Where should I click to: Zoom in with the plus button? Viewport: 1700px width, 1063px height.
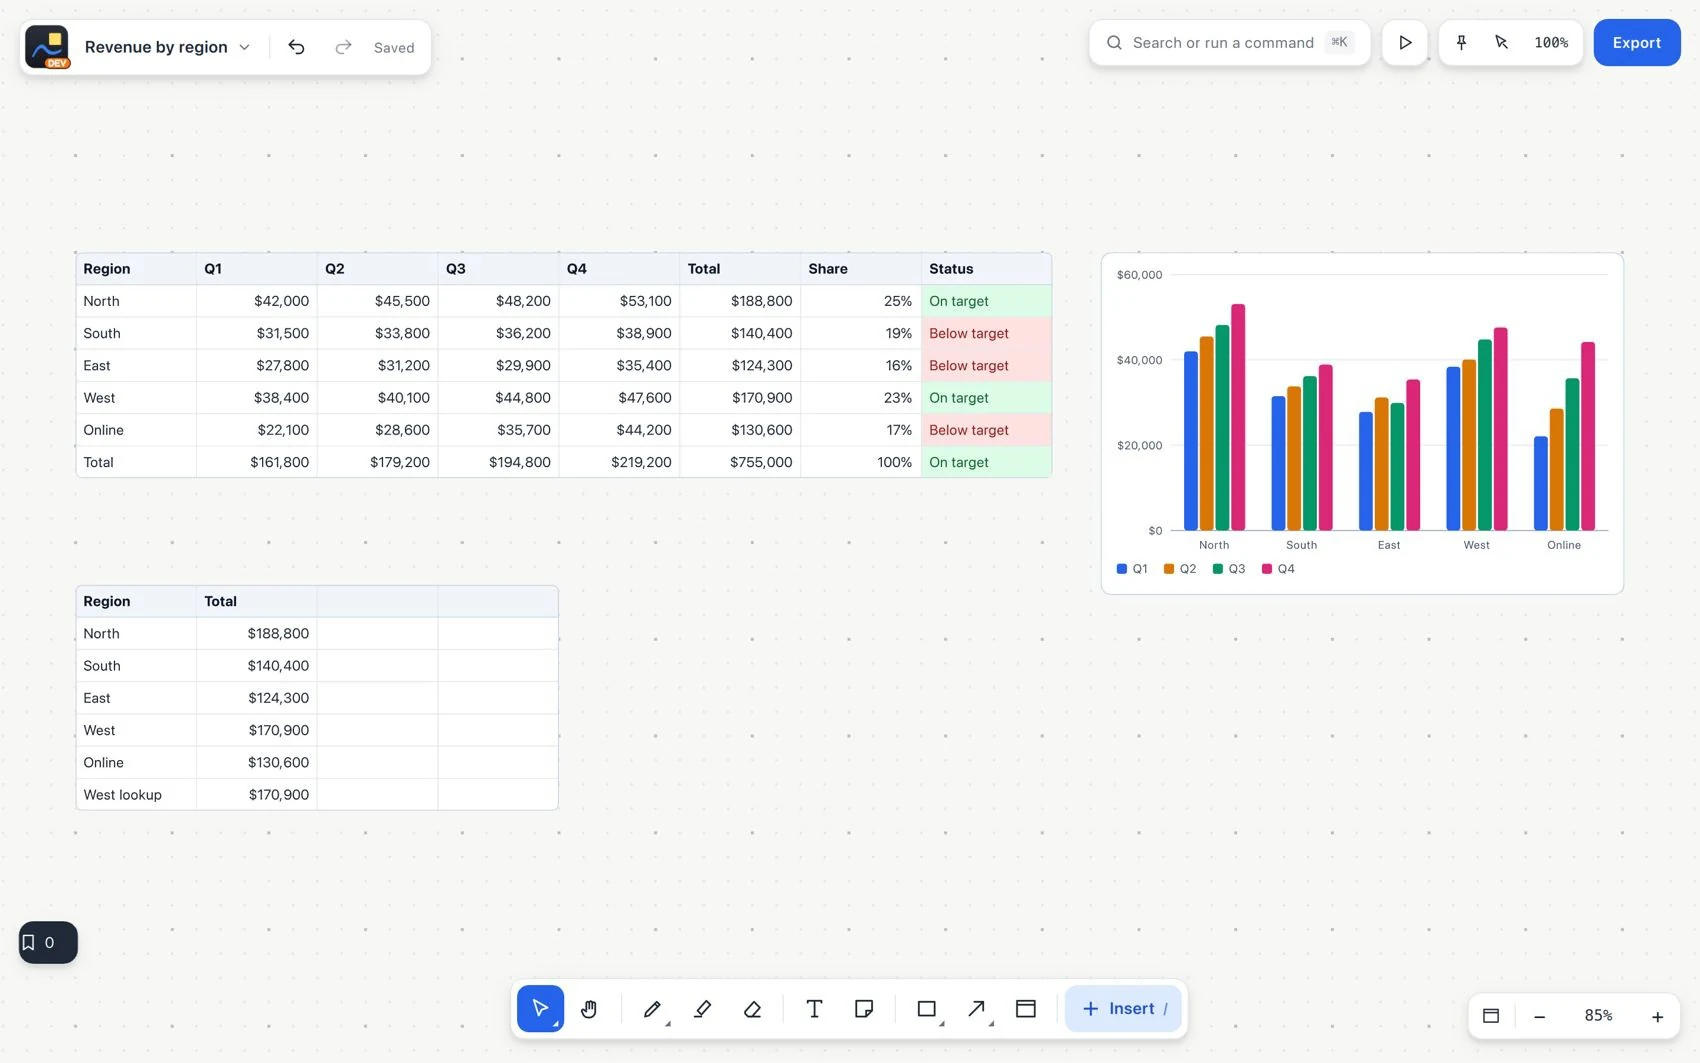click(x=1657, y=1016)
